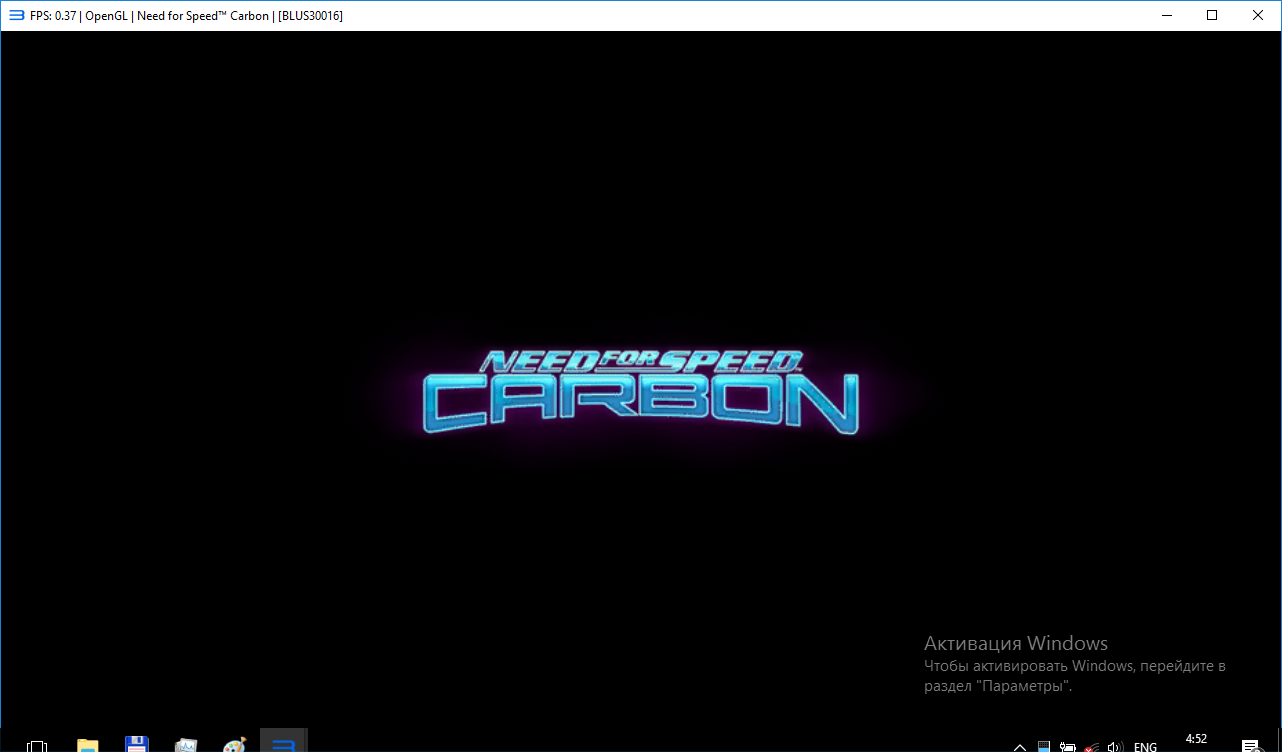Click the RPCS3 logo in title bar

(16, 15)
